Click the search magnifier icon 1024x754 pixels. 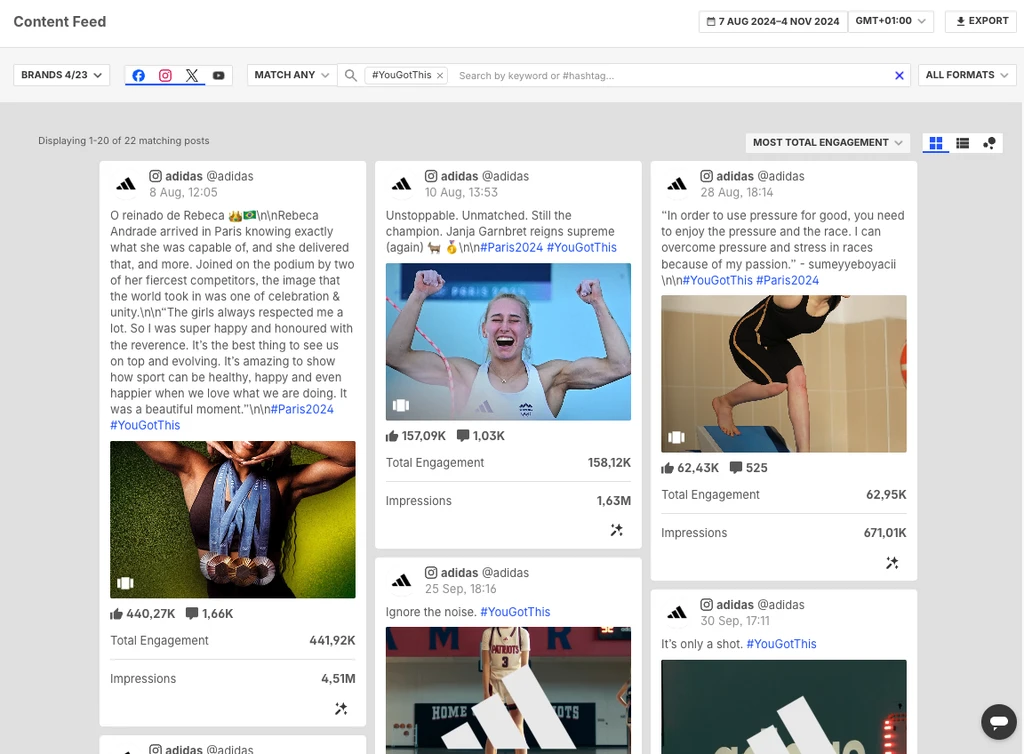tap(351, 75)
